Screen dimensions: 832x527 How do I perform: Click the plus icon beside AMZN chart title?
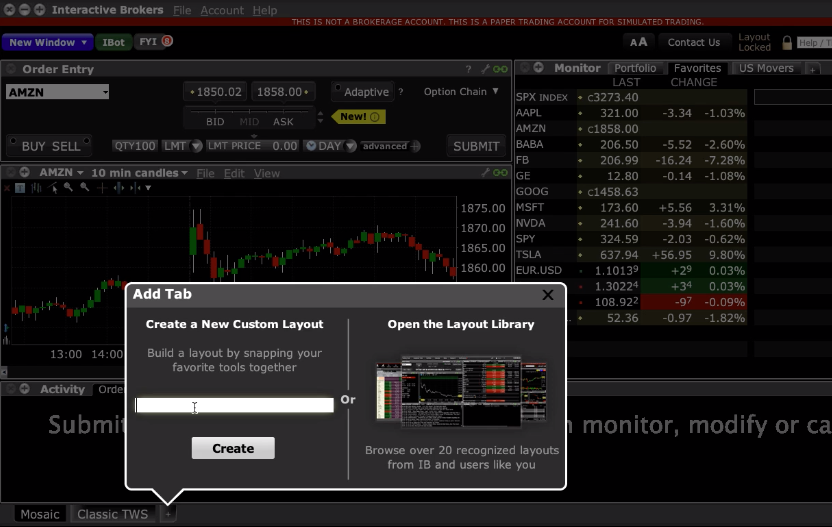[x=24, y=172]
